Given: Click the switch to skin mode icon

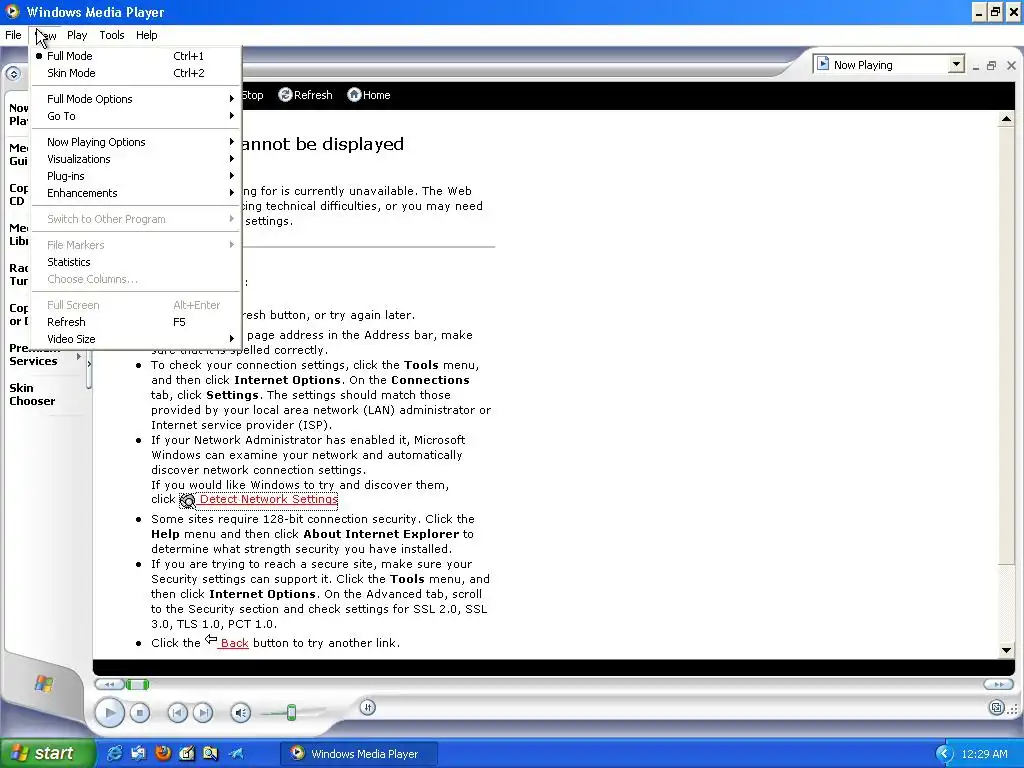Looking at the screenshot, I should (996, 707).
